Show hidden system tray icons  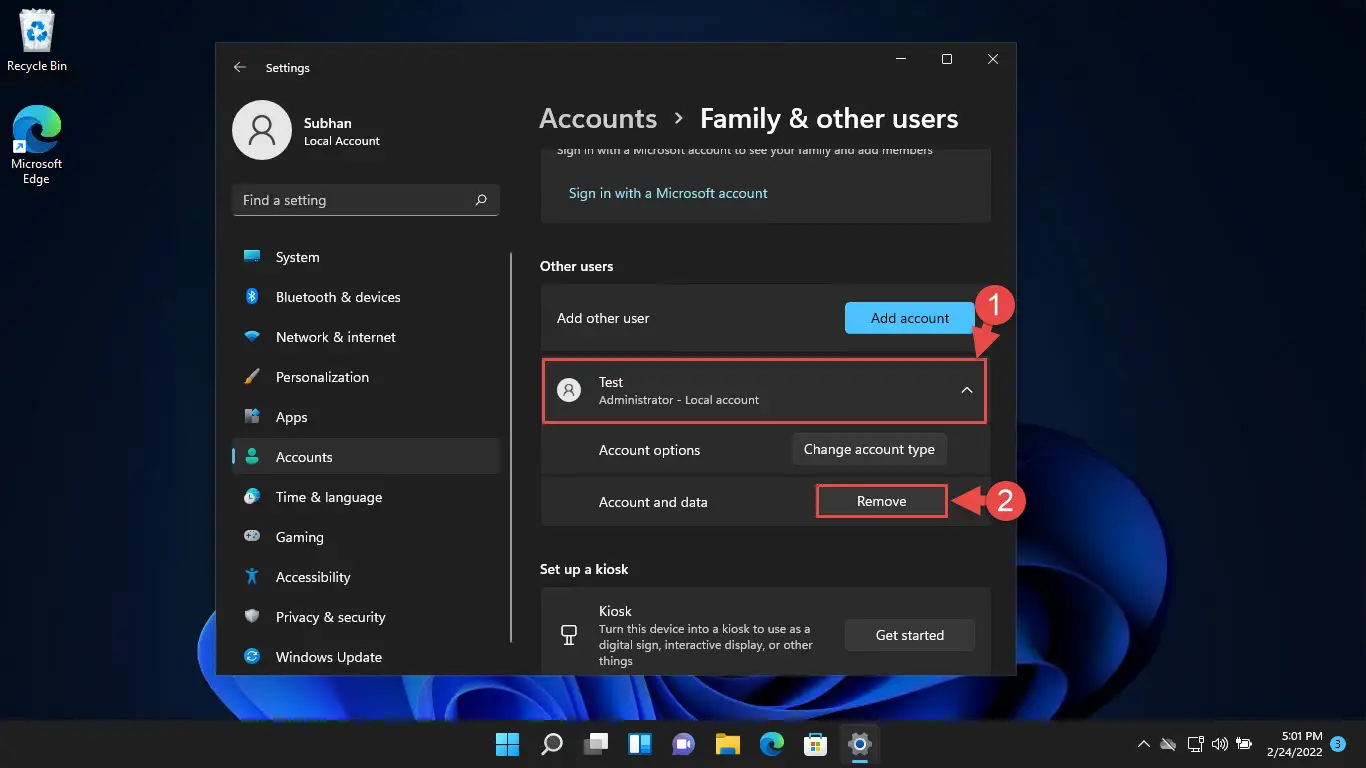pyautogui.click(x=1144, y=744)
